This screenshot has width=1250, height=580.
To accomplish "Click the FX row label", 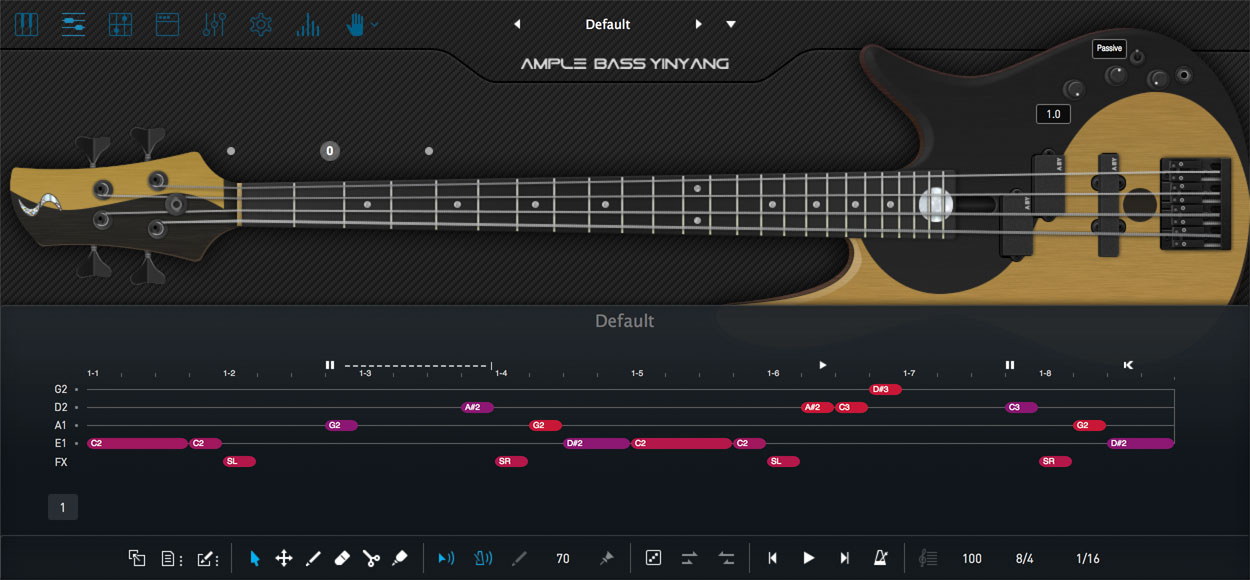I will pos(61,462).
